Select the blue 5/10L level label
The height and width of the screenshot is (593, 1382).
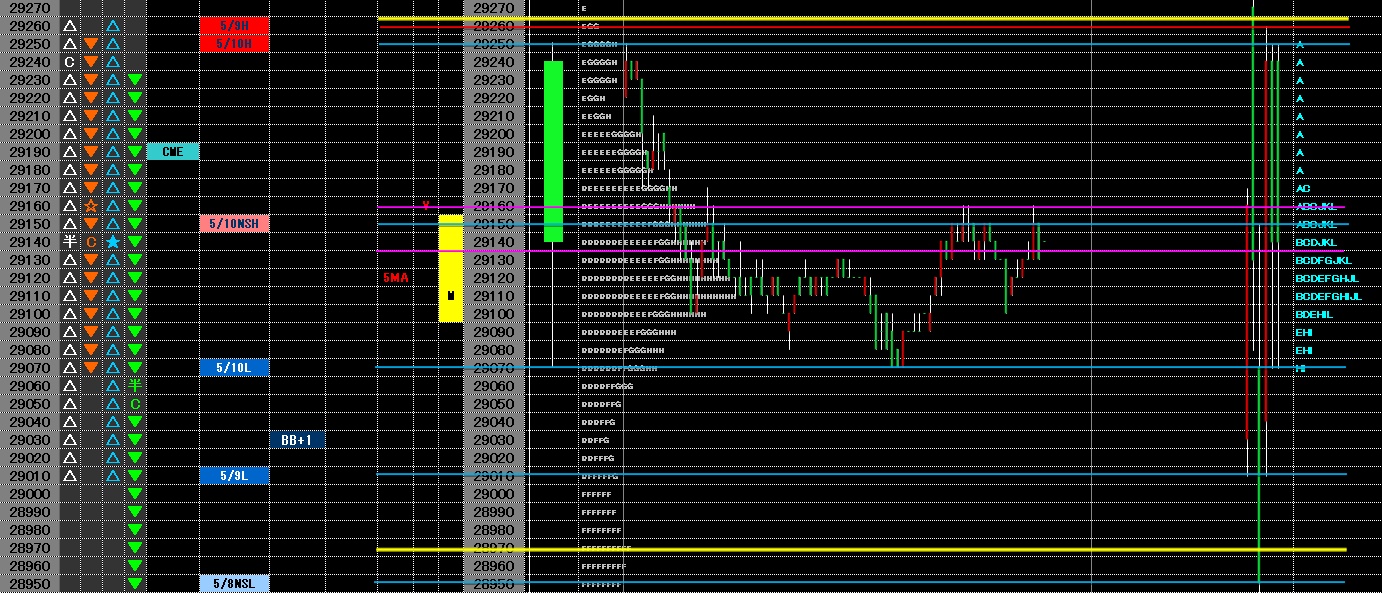tap(234, 368)
